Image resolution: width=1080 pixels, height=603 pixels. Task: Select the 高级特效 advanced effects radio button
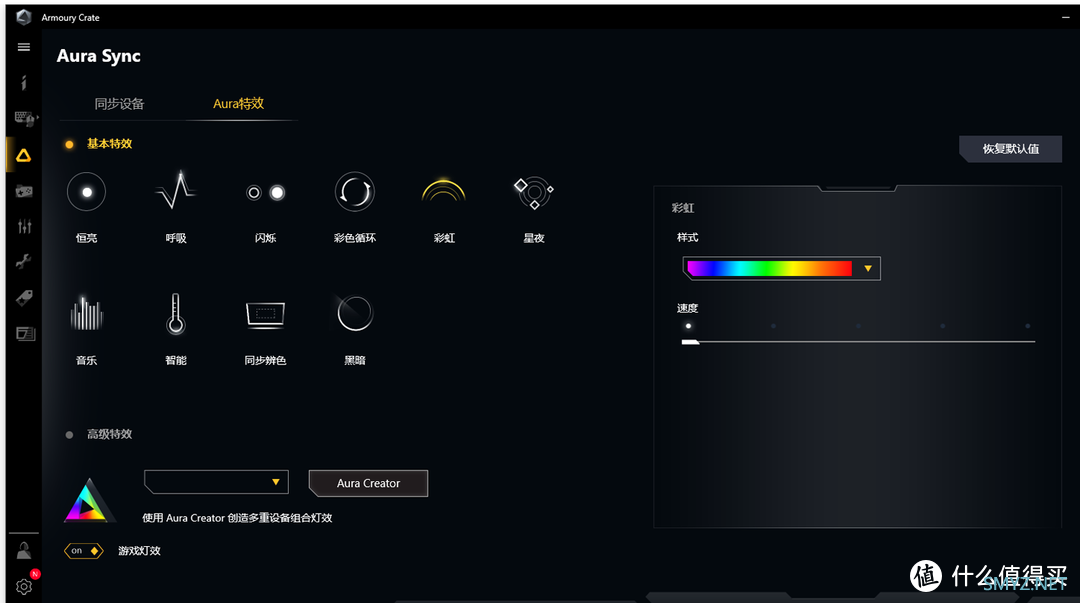(69, 435)
